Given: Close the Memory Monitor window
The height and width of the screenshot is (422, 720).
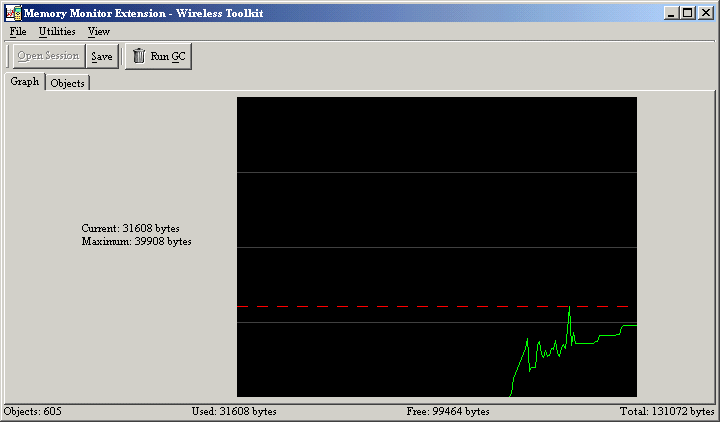Looking at the screenshot, I should pyautogui.click(x=706, y=13).
